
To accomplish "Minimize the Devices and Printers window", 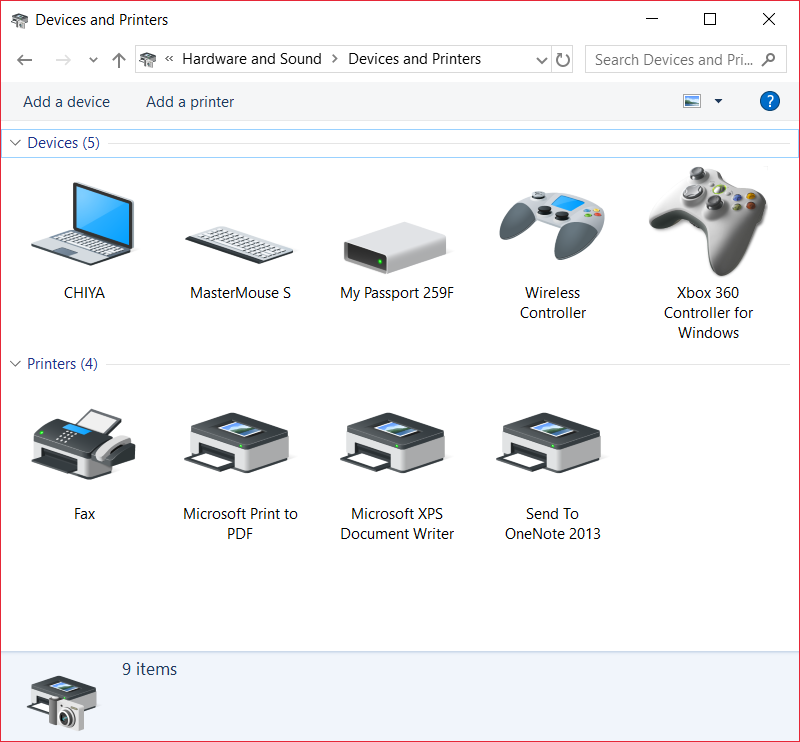I will (x=652, y=19).
